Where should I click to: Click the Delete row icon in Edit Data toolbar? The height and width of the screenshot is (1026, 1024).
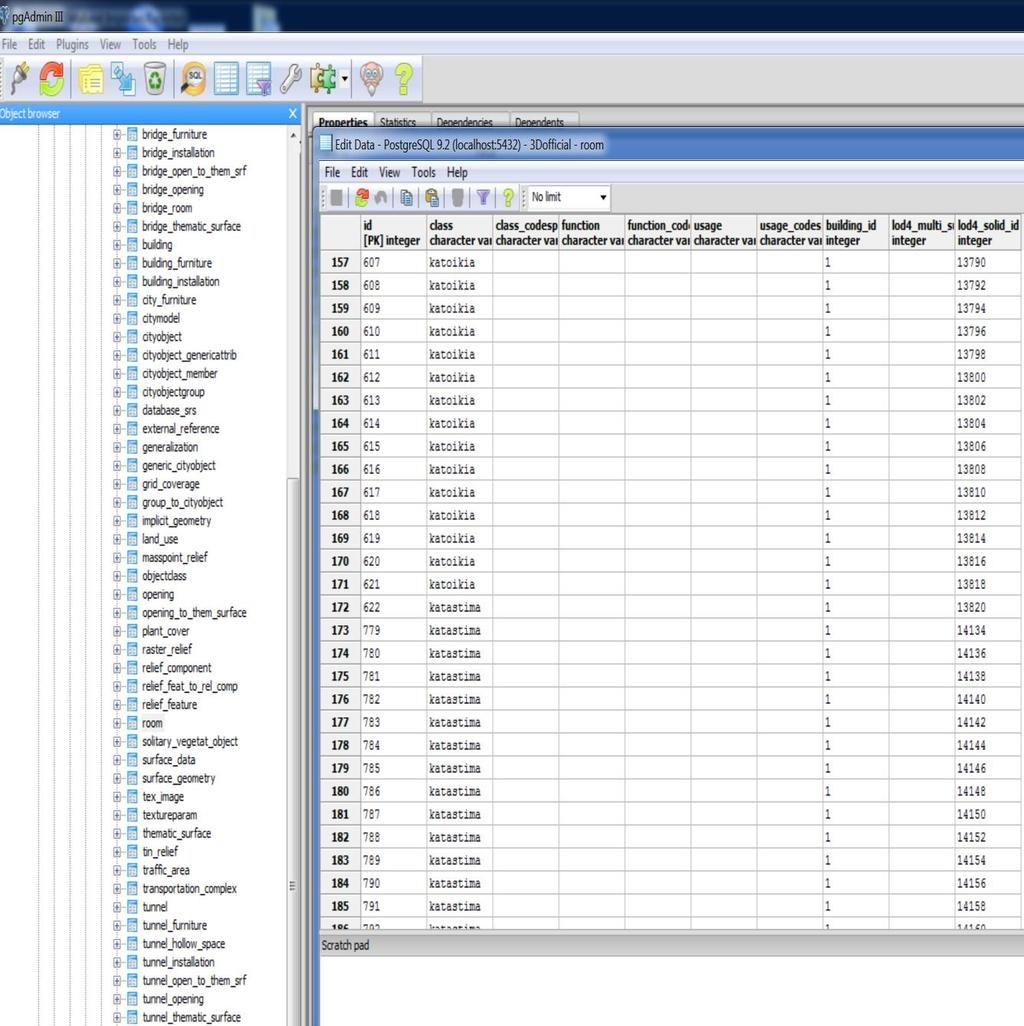coord(457,198)
